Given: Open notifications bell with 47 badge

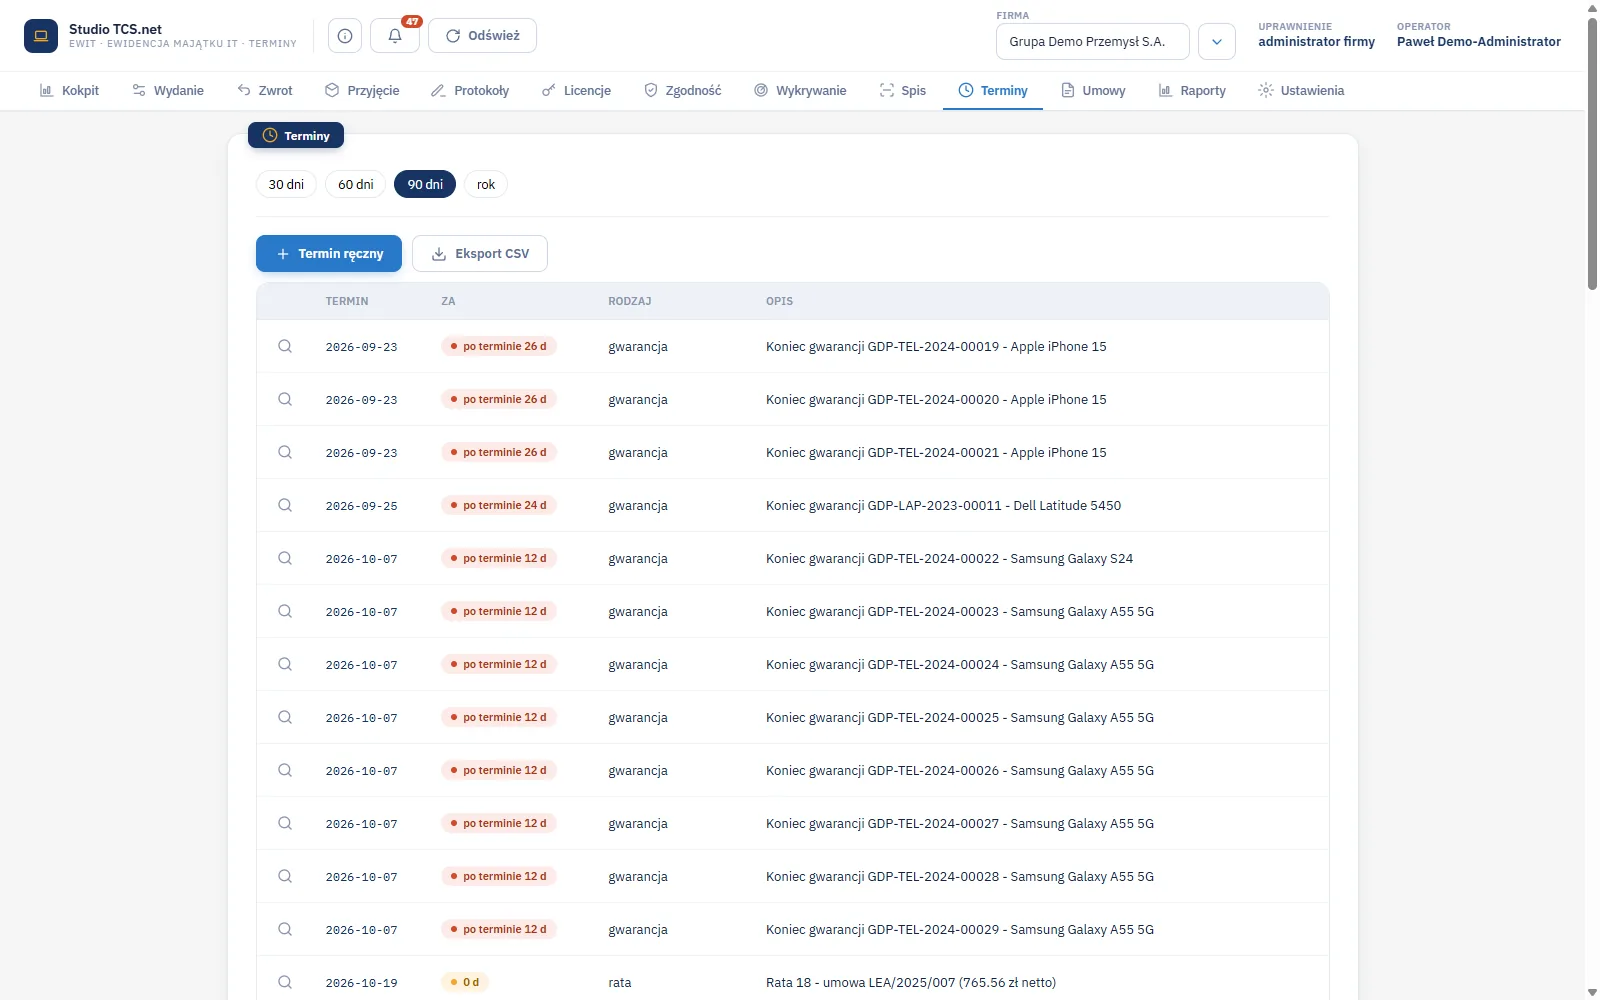Looking at the screenshot, I should (x=395, y=36).
